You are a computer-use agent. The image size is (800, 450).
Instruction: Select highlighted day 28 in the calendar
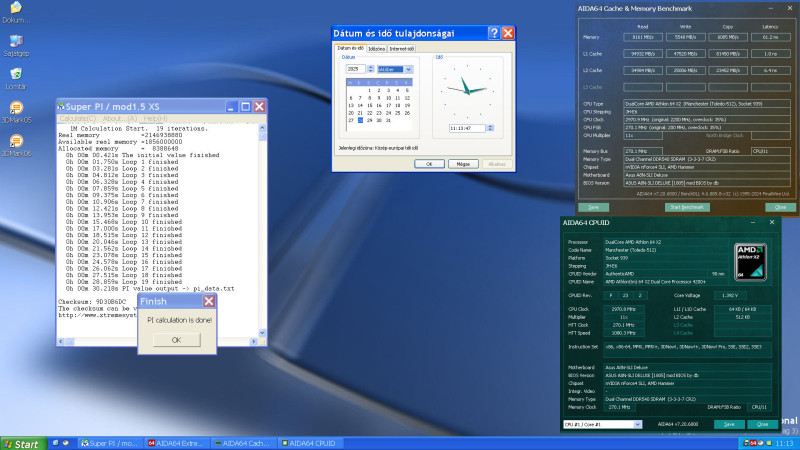pos(360,120)
